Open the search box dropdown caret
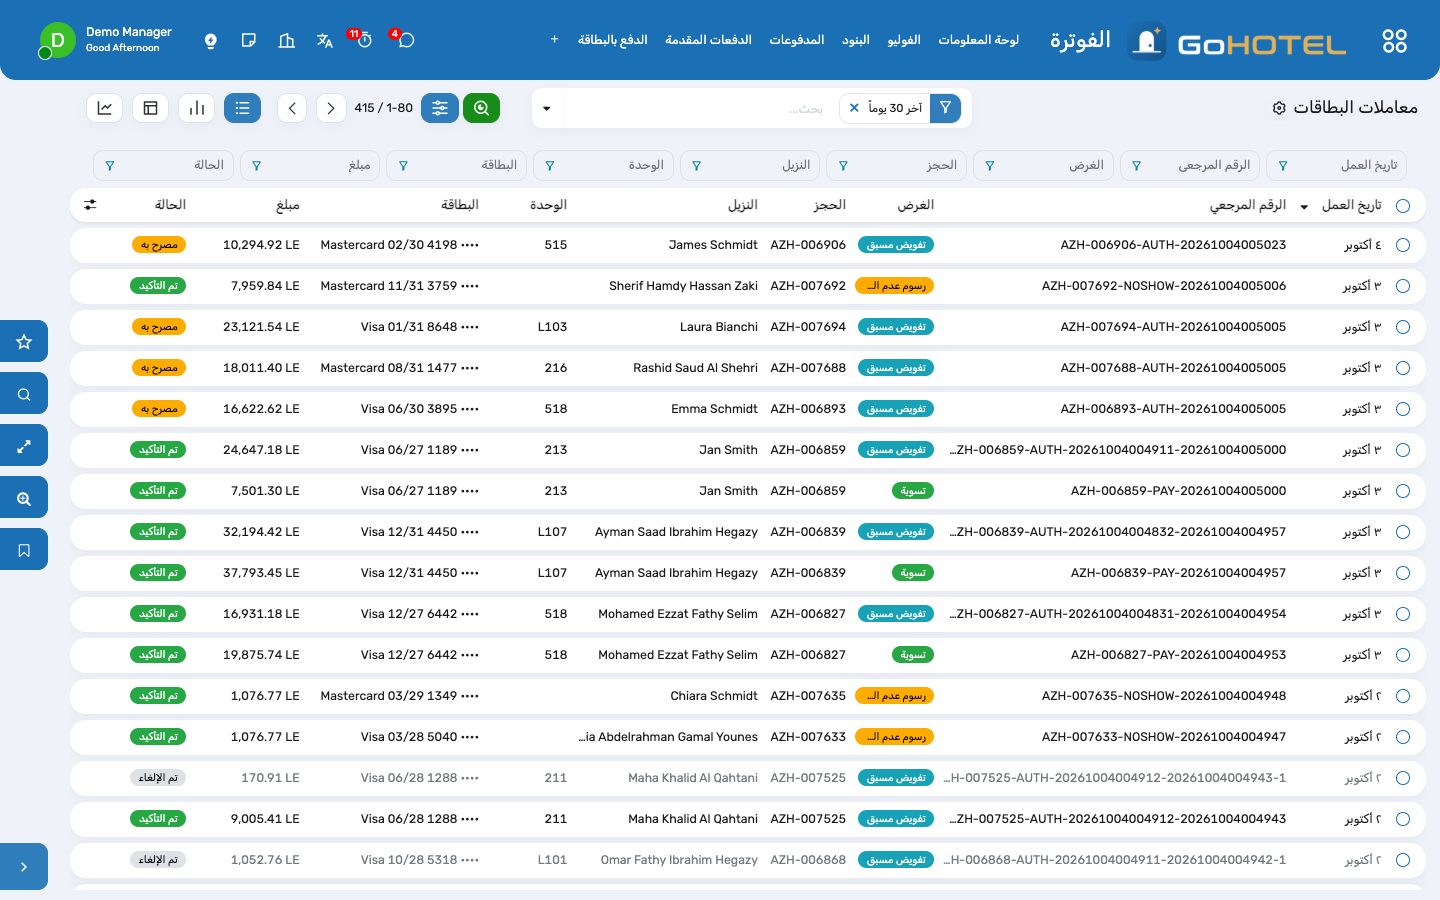This screenshot has height=900, width=1440. pyautogui.click(x=547, y=108)
